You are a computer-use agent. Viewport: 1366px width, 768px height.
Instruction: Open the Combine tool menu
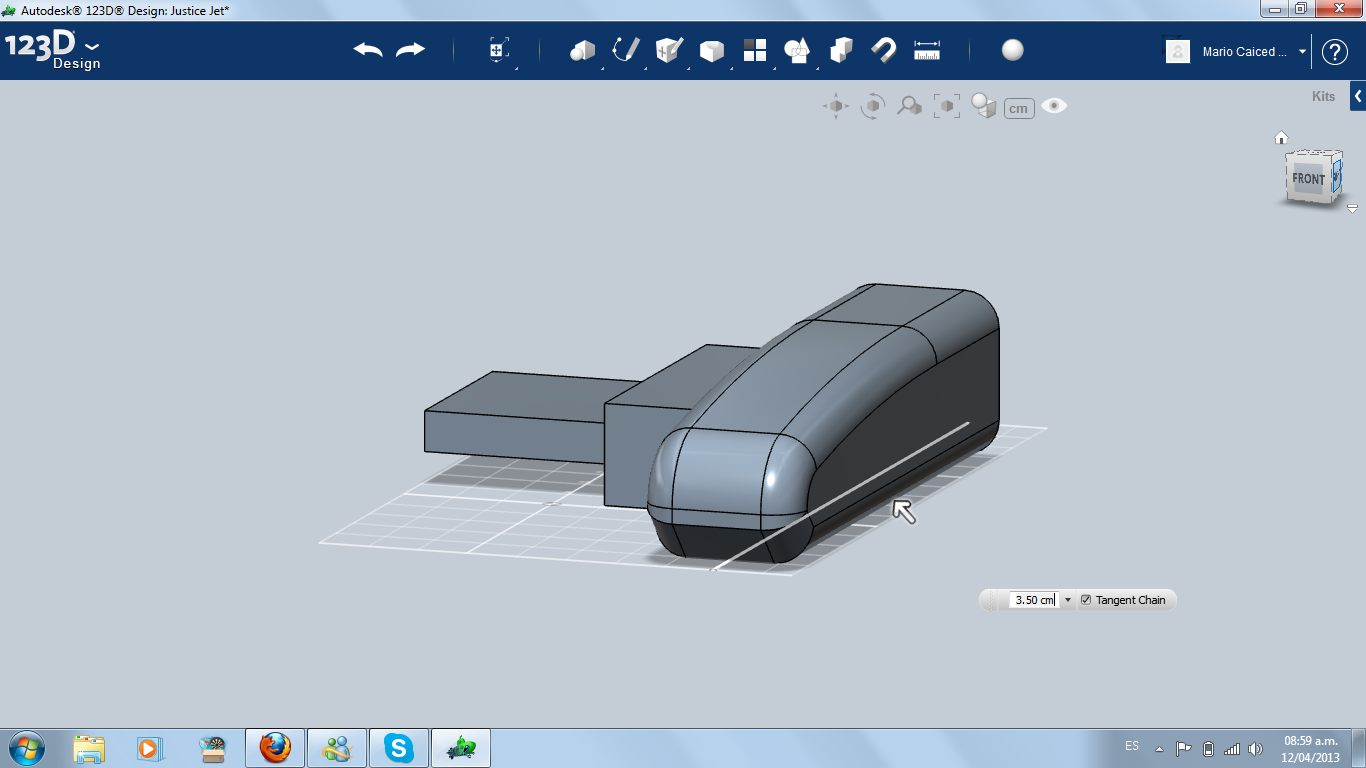(841, 50)
